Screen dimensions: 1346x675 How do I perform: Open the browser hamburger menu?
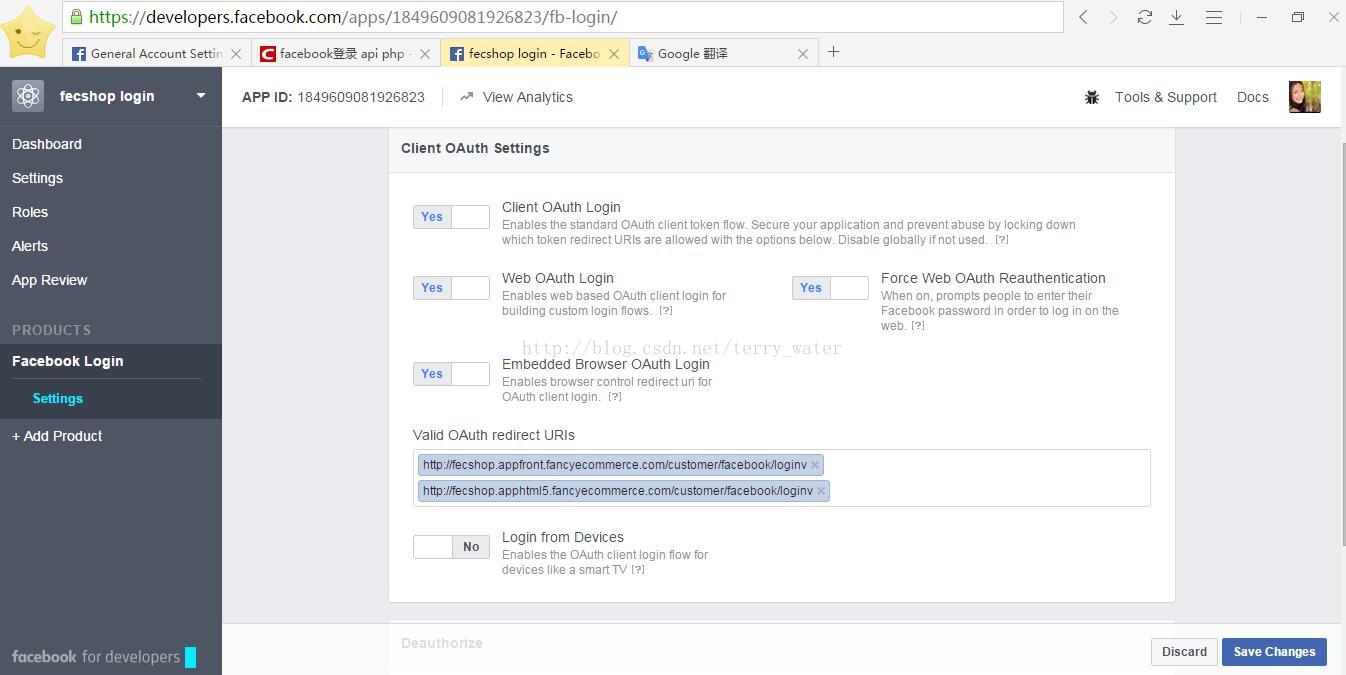pyautogui.click(x=1213, y=17)
